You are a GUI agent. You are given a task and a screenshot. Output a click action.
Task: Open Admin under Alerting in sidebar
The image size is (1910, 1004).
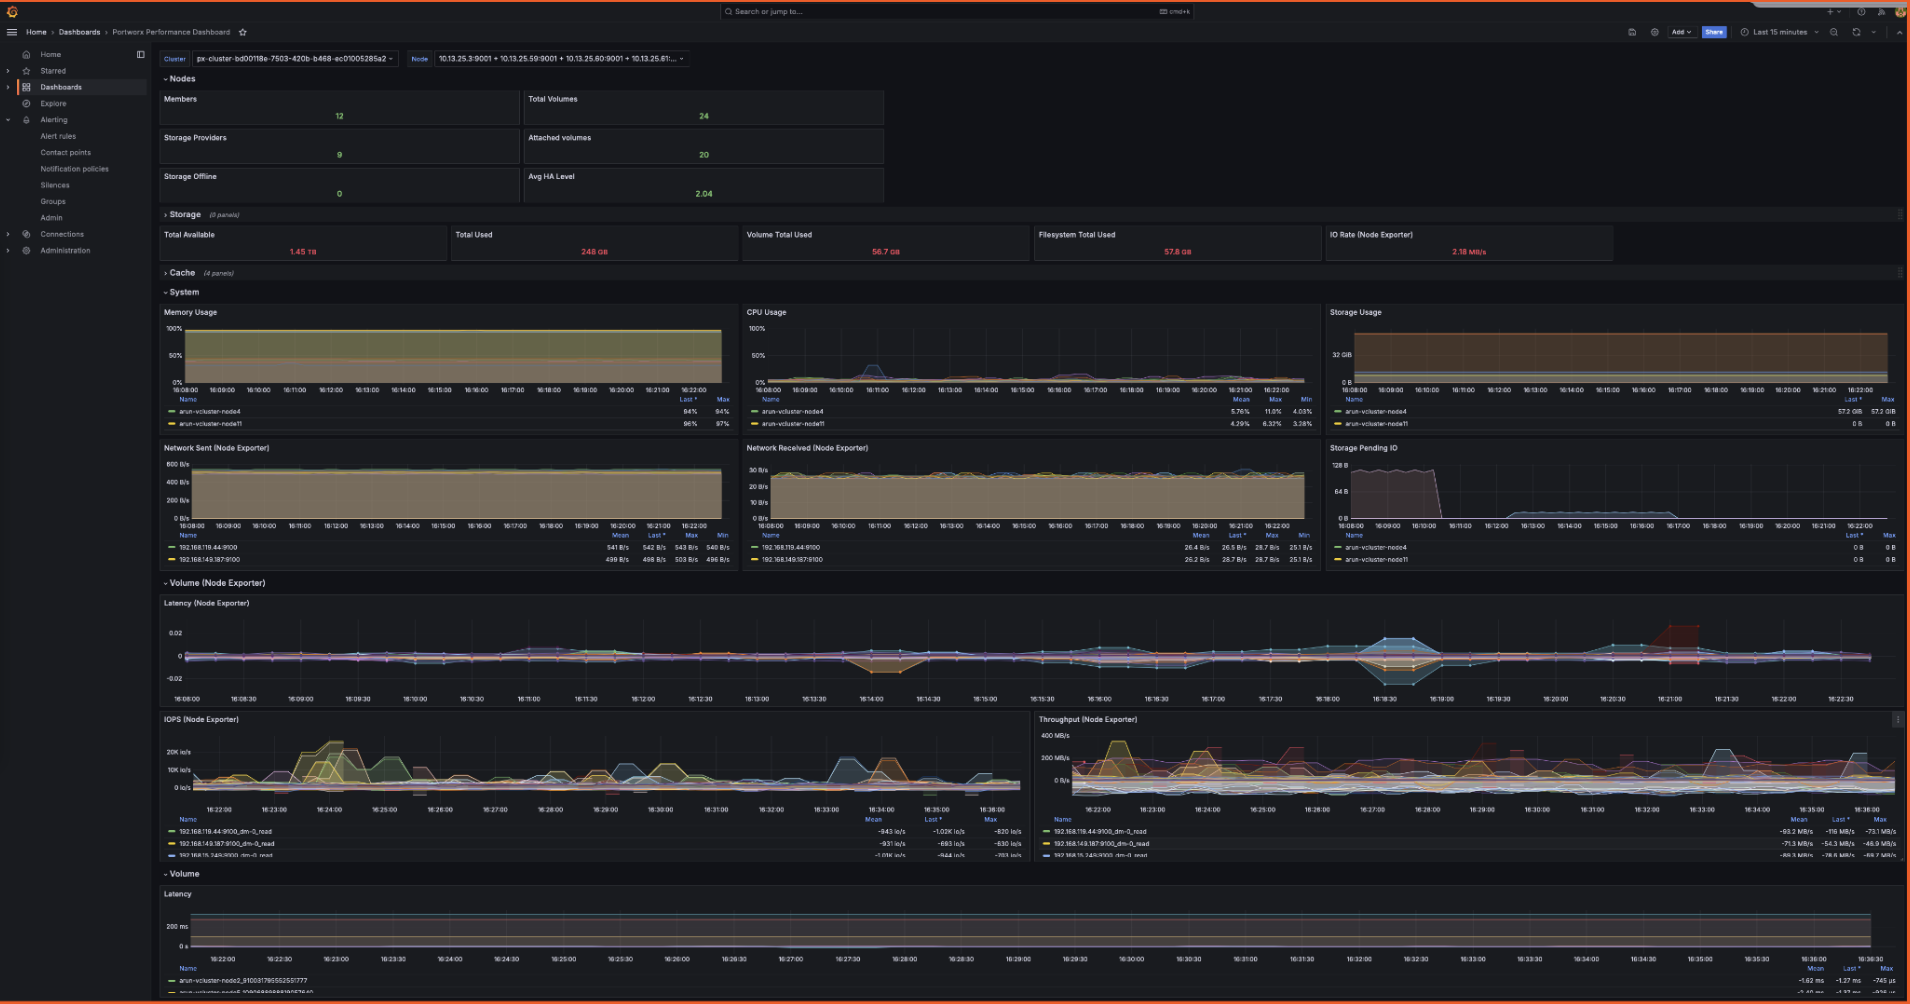(x=51, y=218)
